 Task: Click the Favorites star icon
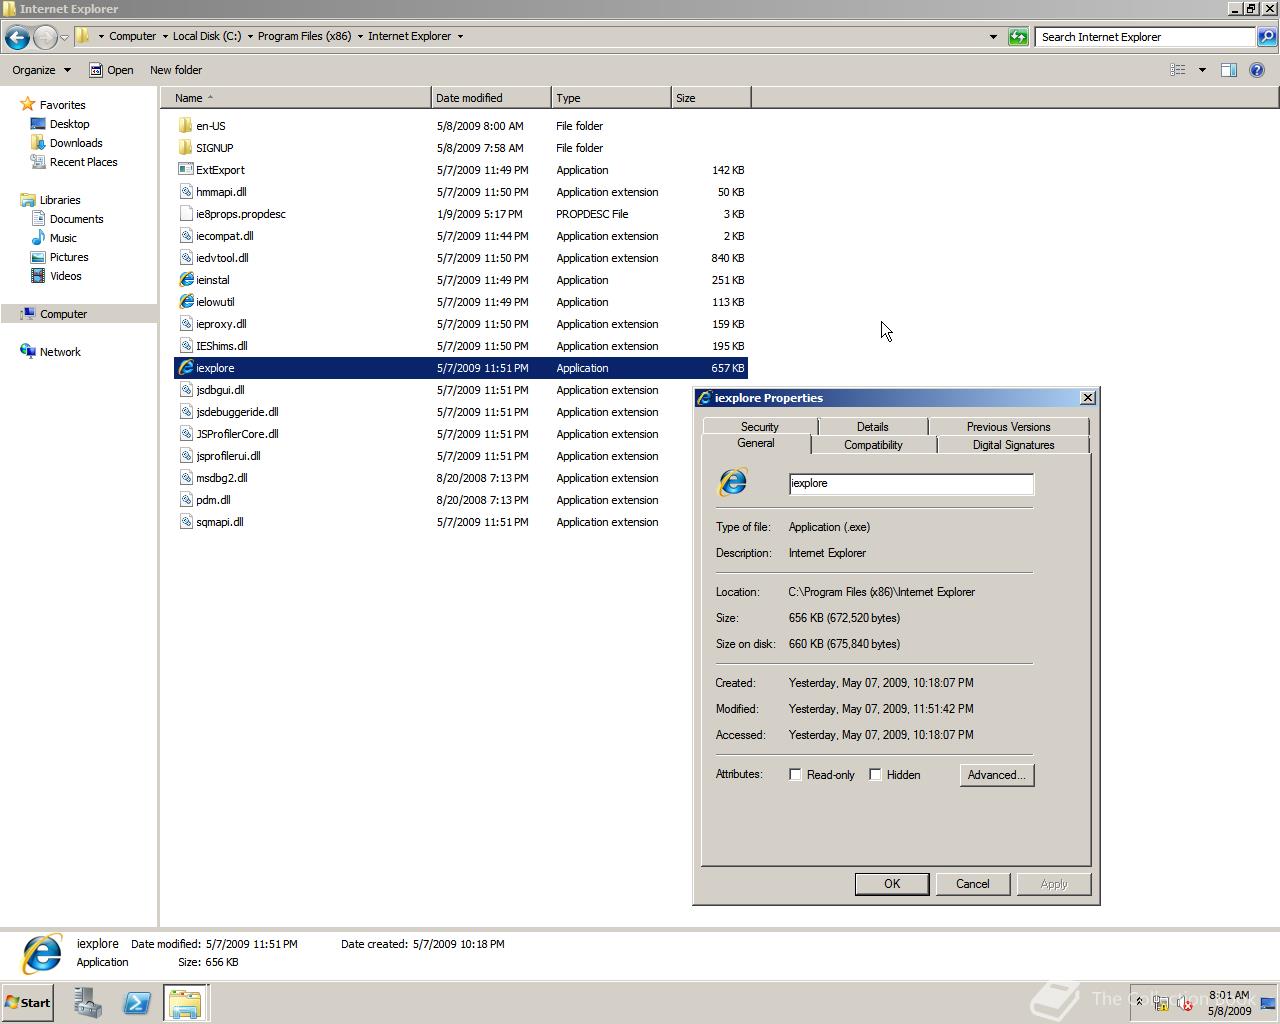[28, 104]
